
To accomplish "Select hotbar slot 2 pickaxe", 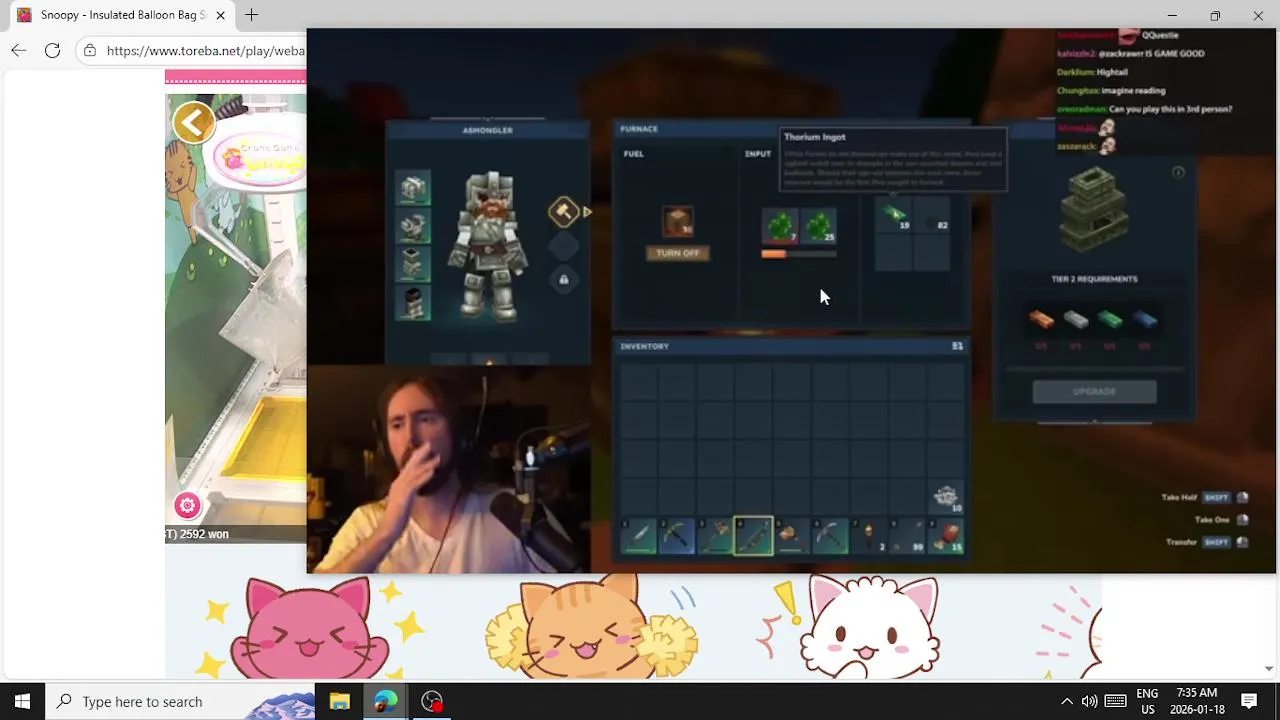I will (676, 536).
